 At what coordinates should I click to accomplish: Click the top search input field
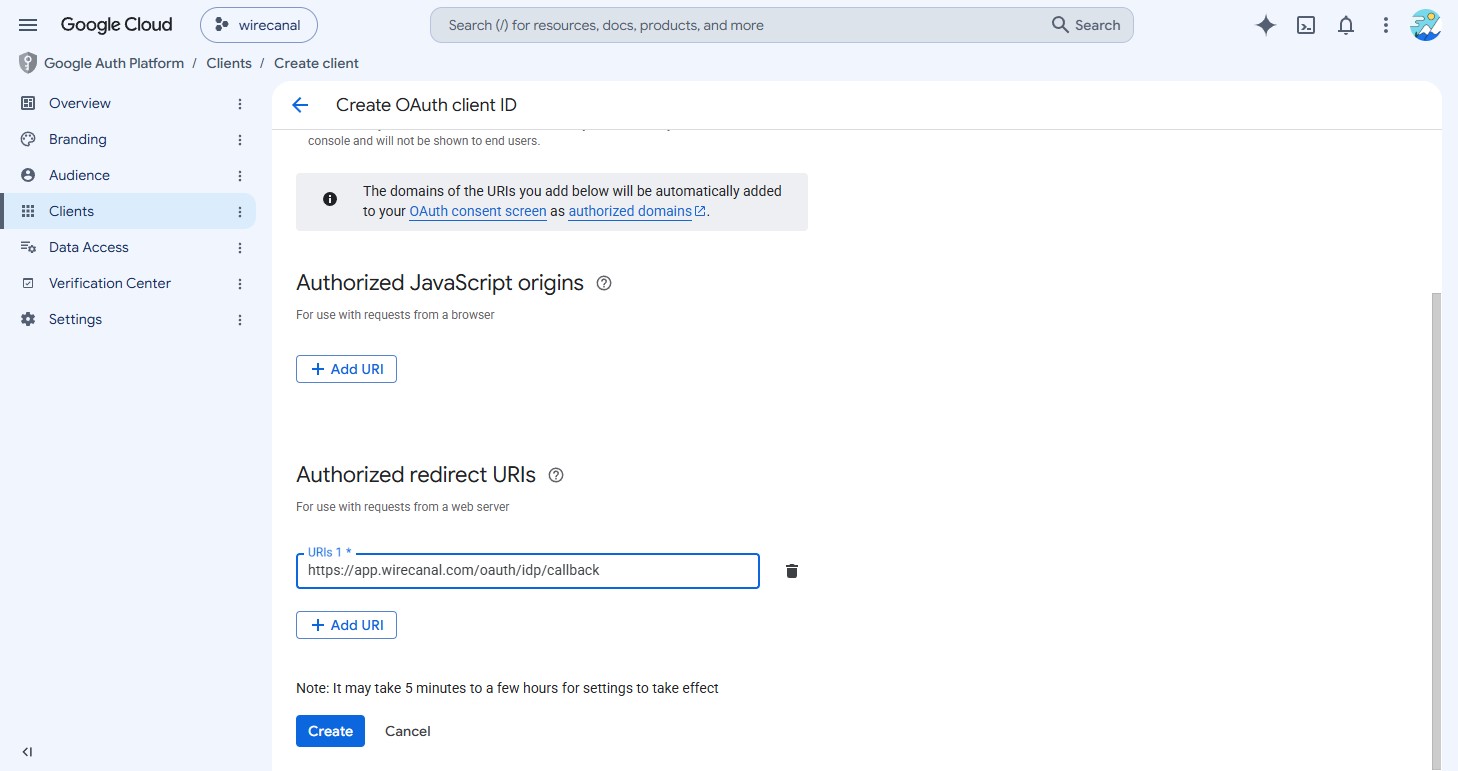coord(740,25)
